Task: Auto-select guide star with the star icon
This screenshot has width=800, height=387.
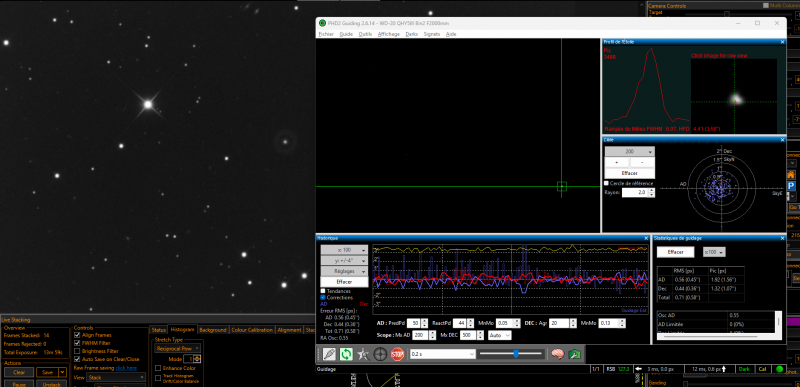Action: (x=363, y=354)
